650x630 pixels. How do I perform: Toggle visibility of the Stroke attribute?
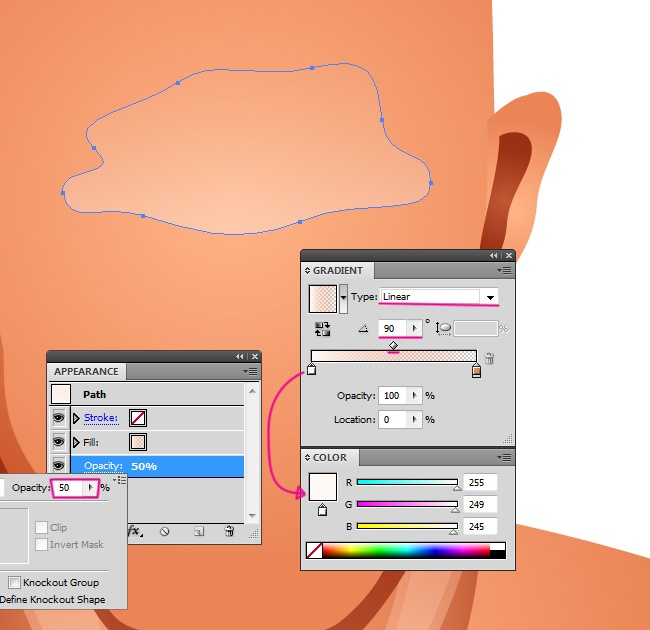click(59, 418)
